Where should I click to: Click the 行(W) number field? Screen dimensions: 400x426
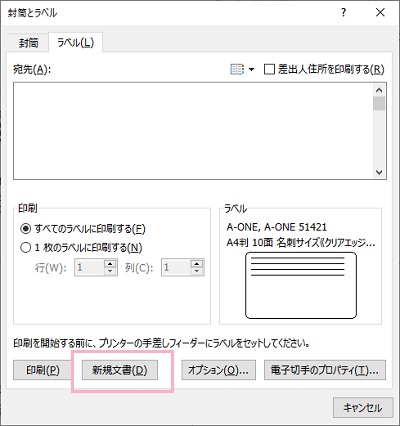[89, 267]
